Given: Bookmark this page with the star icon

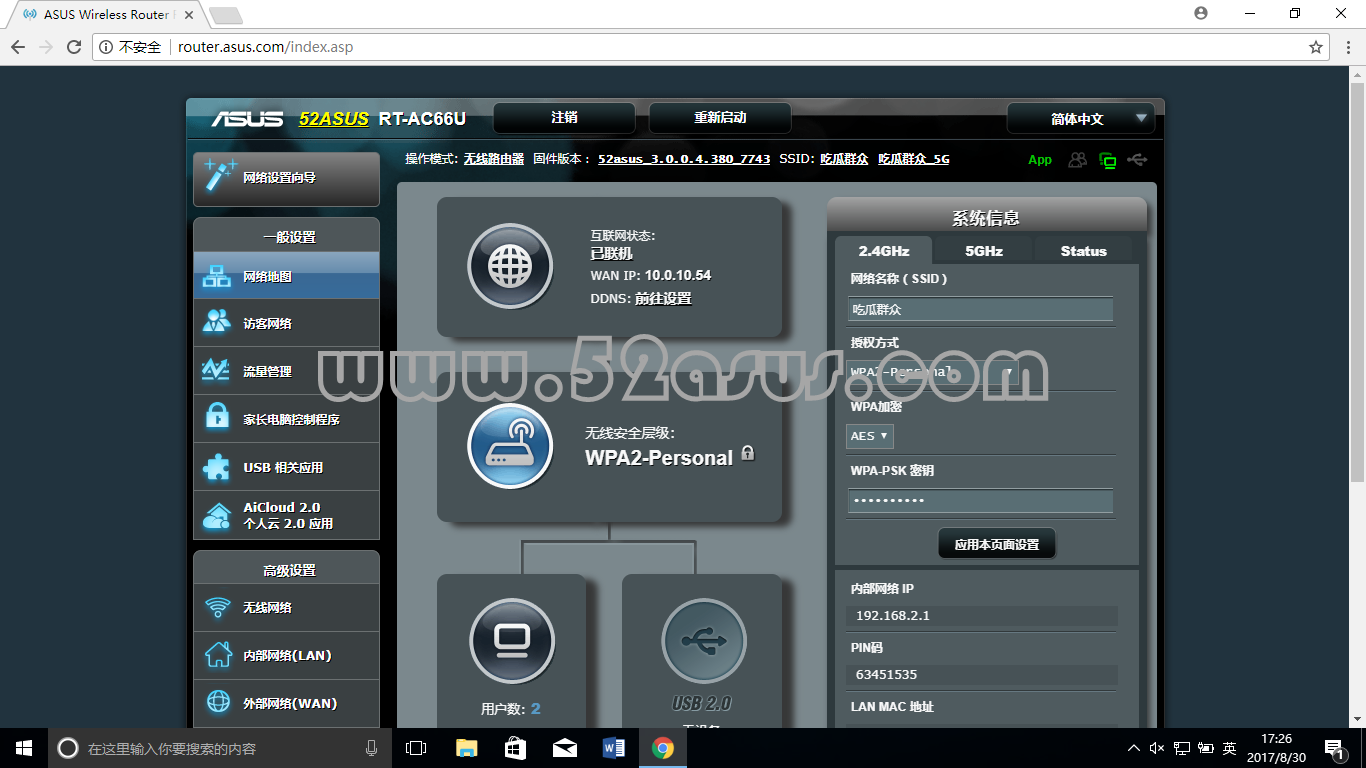Looking at the screenshot, I should (1316, 47).
